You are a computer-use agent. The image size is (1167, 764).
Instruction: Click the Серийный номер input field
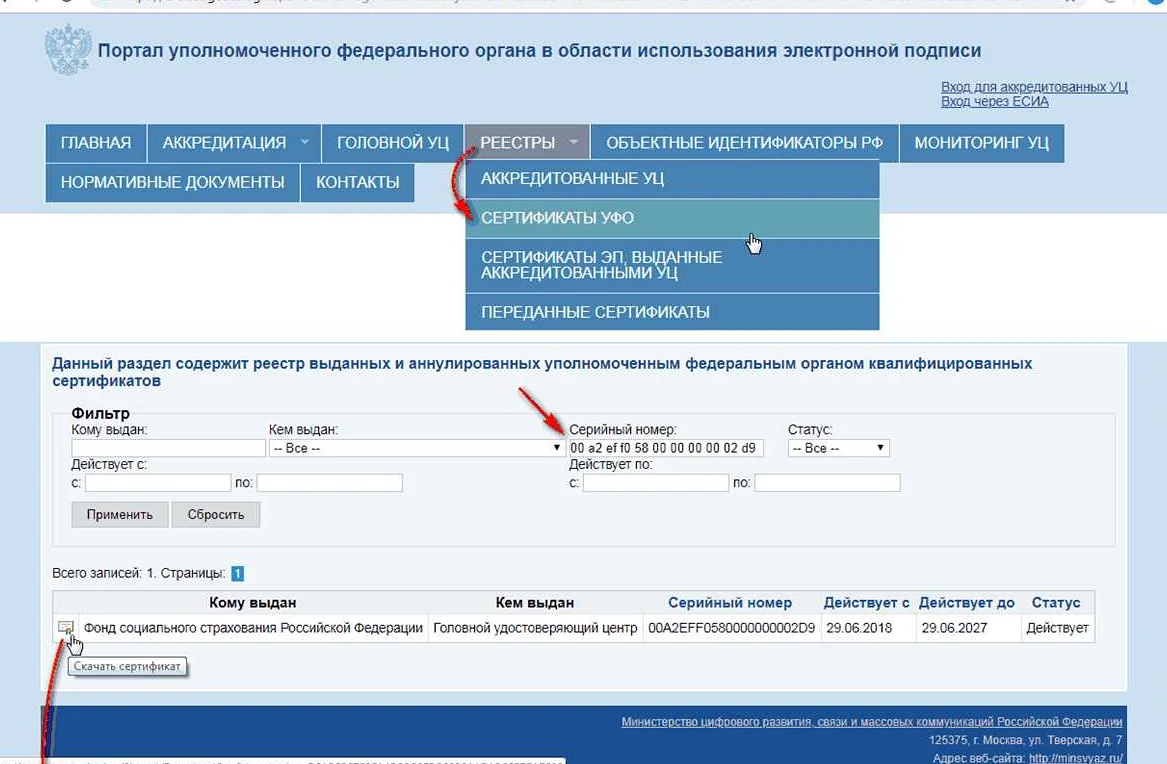[666, 448]
